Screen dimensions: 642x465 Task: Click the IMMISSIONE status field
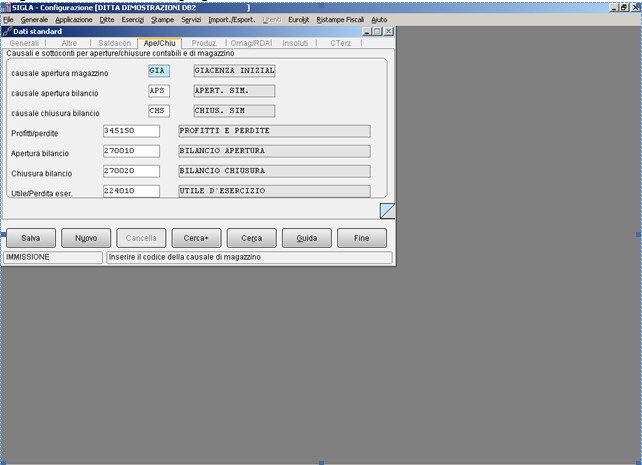coord(53,257)
